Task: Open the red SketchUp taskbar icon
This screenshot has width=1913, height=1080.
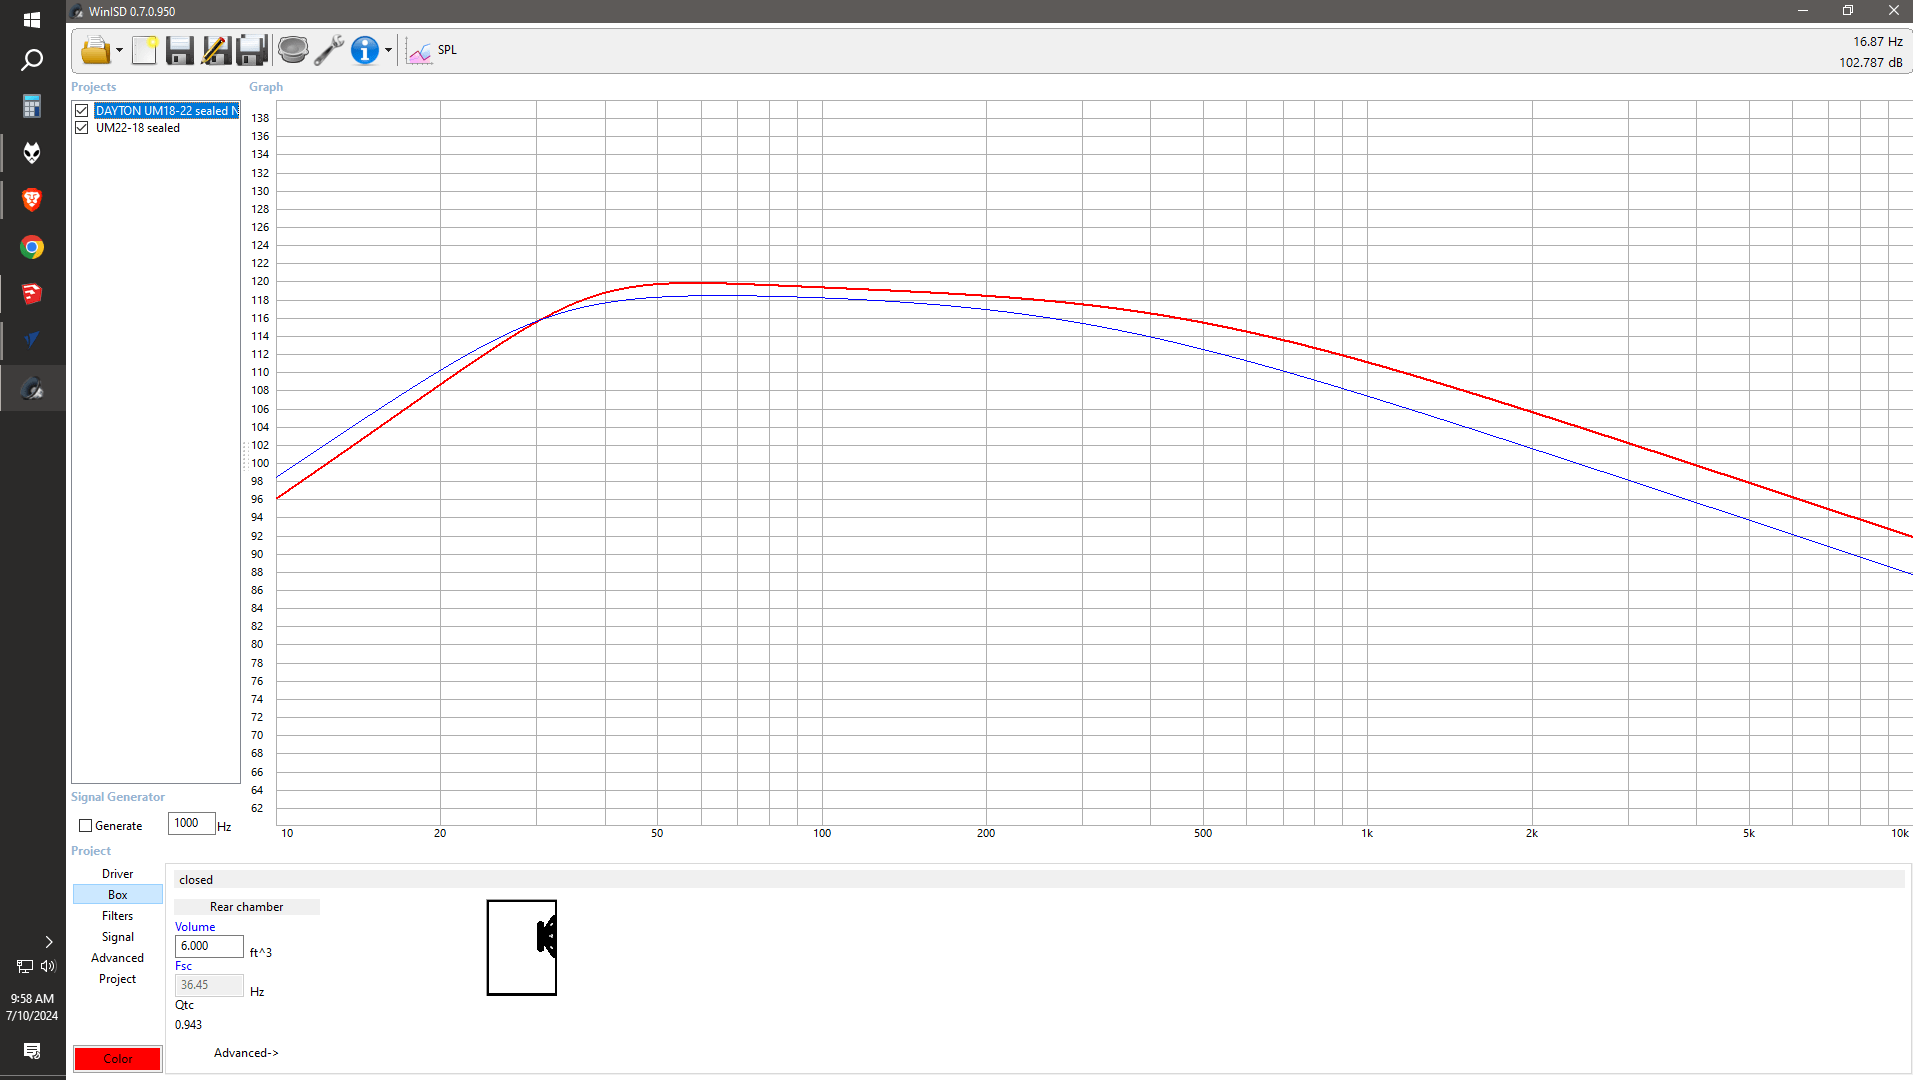Action: (x=32, y=294)
